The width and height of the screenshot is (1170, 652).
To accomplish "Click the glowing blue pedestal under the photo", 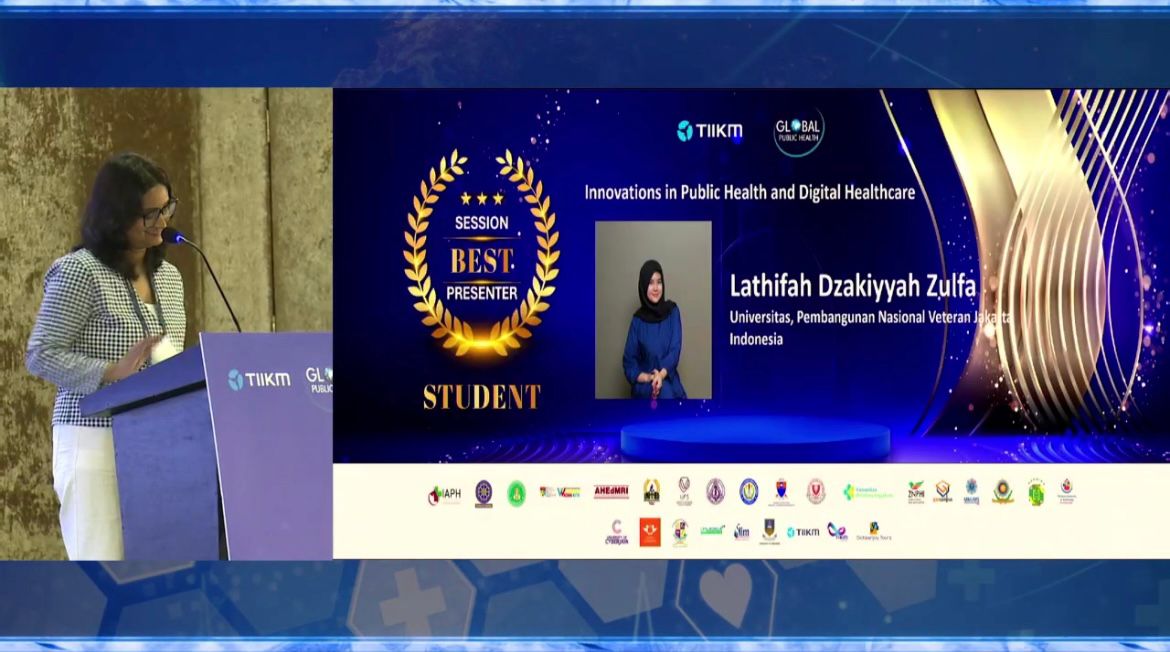I will coord(755,439).
